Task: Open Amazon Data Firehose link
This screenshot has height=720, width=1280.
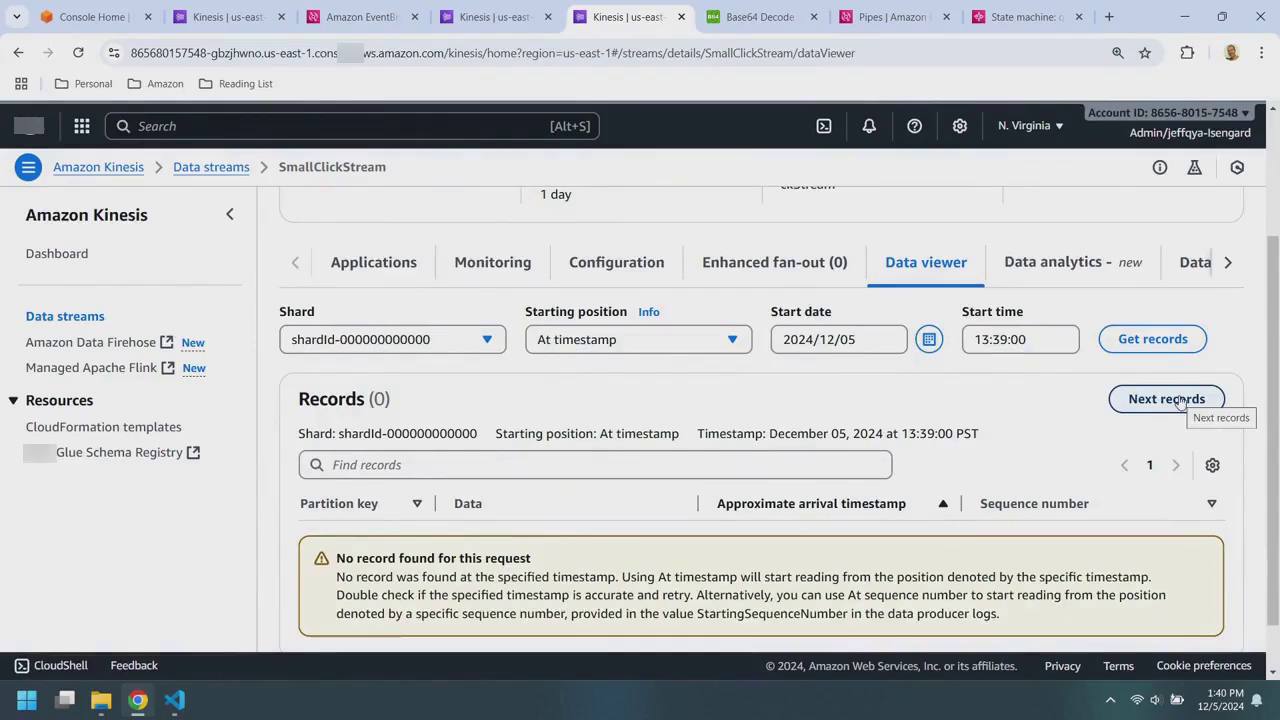Action: (x=99, y=342)
